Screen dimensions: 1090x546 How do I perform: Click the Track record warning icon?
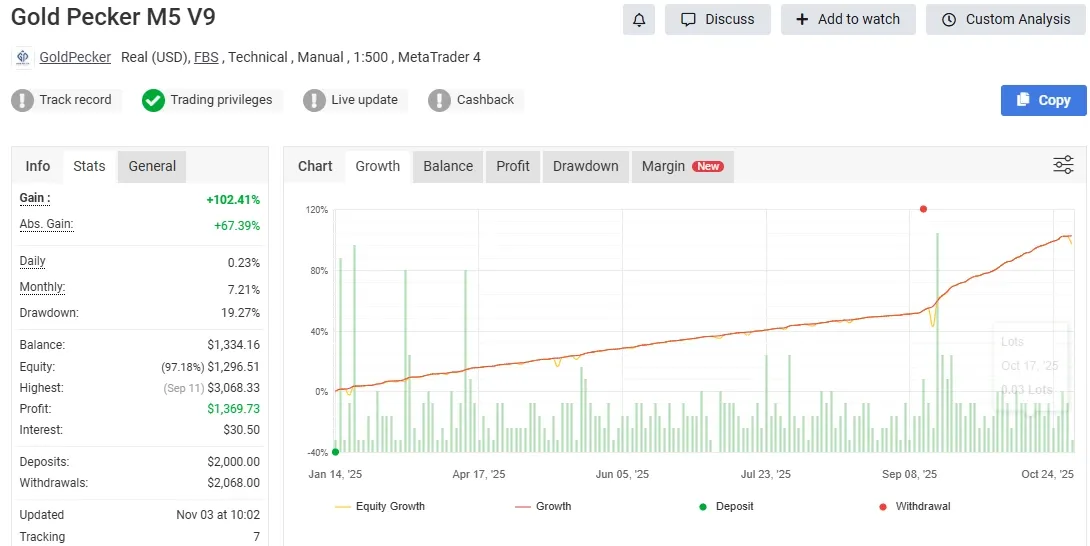coord(22,100)
